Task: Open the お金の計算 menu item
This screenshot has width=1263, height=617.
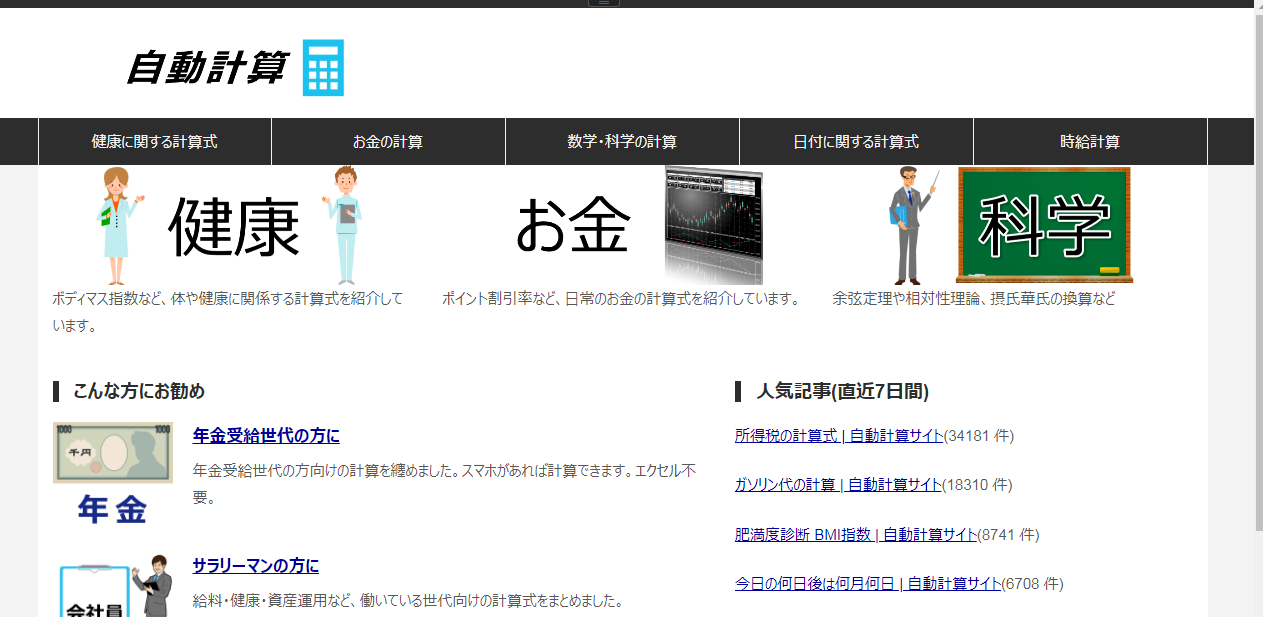Action: 388,142
